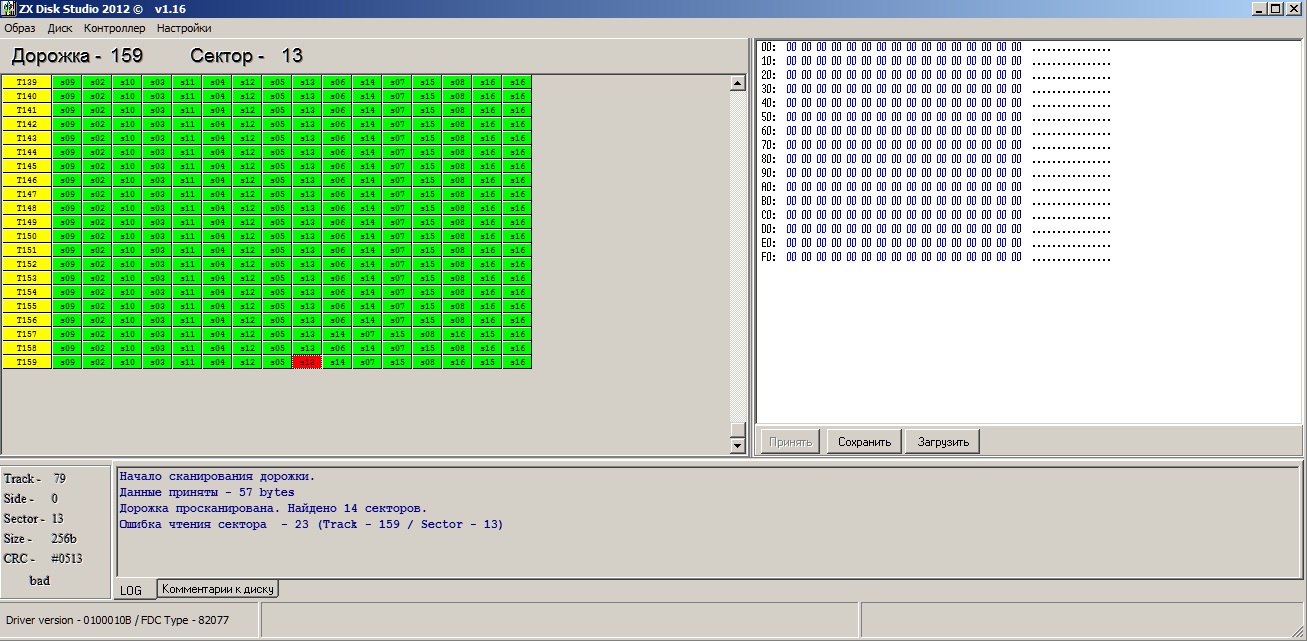Select track header T157
This screenshot has height=641, width=1307.
click(27, 334)
